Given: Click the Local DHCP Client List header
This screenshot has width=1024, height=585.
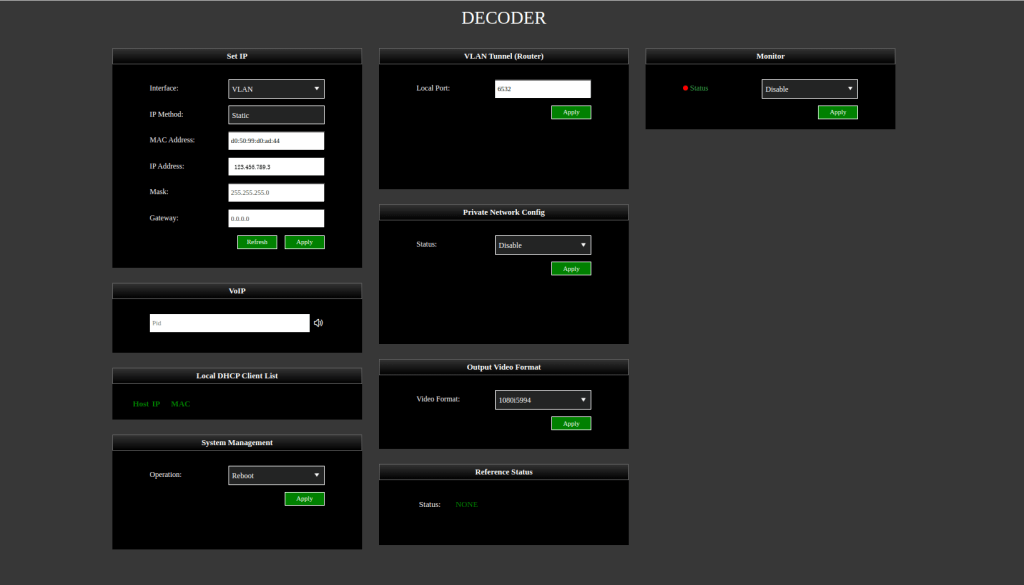Looking at the screenshot, I should click(x=237, y=375).
